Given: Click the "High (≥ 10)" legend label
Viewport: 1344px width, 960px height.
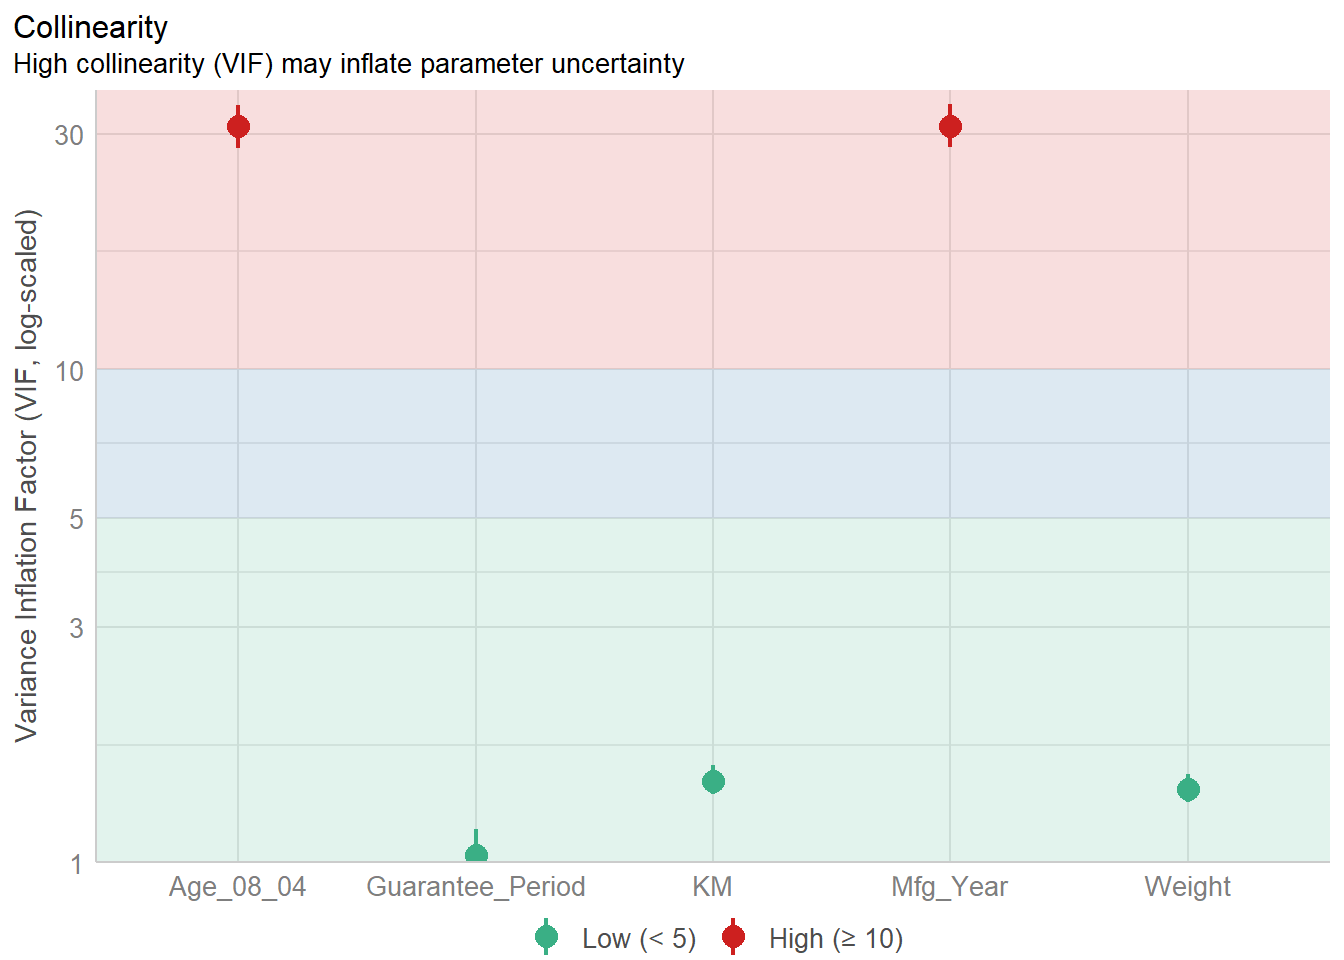Looking at the screenshot, I should coord(835,939).
